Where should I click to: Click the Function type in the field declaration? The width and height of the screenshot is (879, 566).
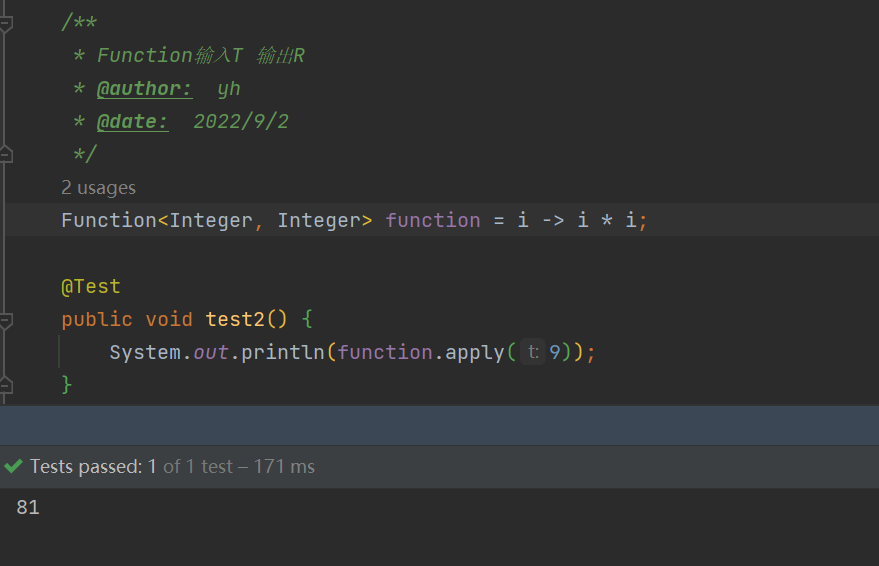[x=109, y=220]
